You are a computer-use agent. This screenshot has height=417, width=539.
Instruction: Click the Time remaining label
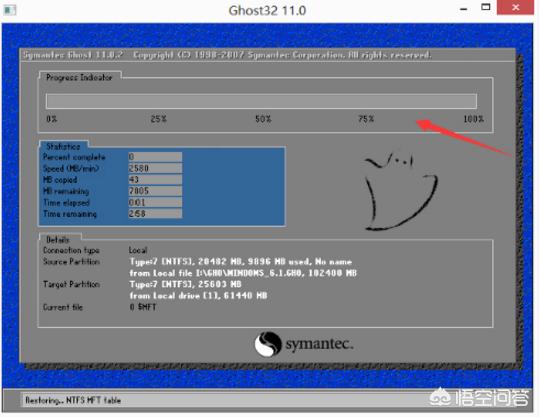pos(70,214)
